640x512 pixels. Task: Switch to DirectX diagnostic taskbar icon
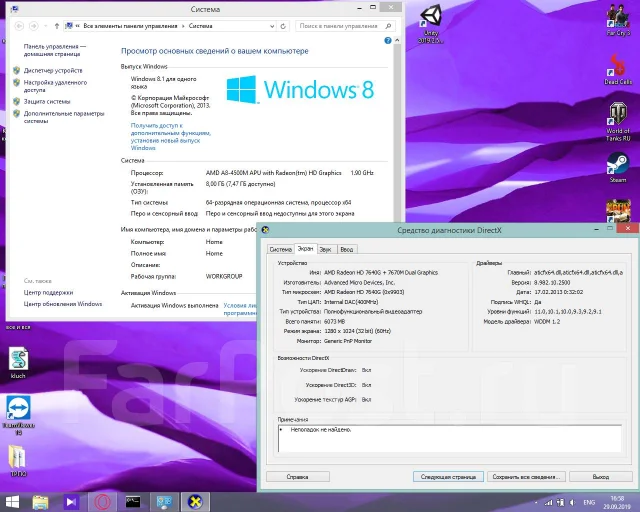pos(195,502)
